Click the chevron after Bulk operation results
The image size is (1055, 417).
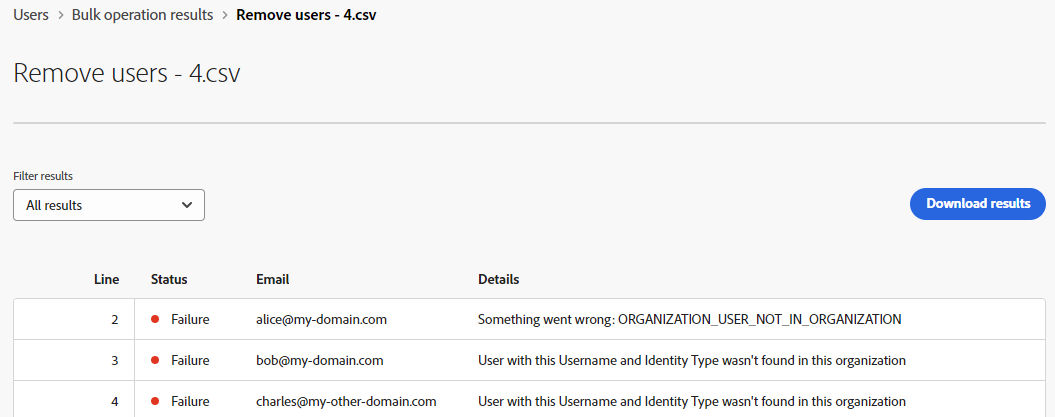[x=225, y=15]
